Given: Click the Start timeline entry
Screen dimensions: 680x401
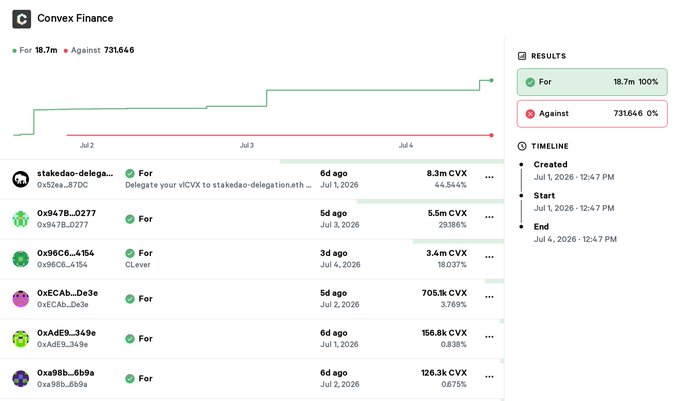Looking at the screenshot, I should pos(573,202).
